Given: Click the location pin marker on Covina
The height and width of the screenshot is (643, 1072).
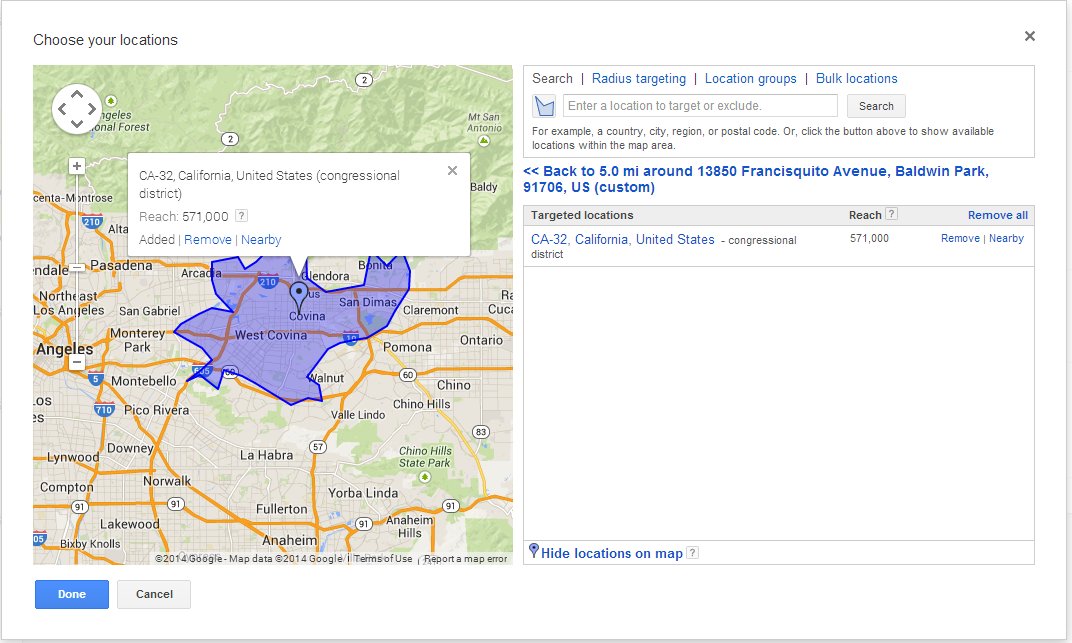Looking at the screenshot, I should [298, 296].
